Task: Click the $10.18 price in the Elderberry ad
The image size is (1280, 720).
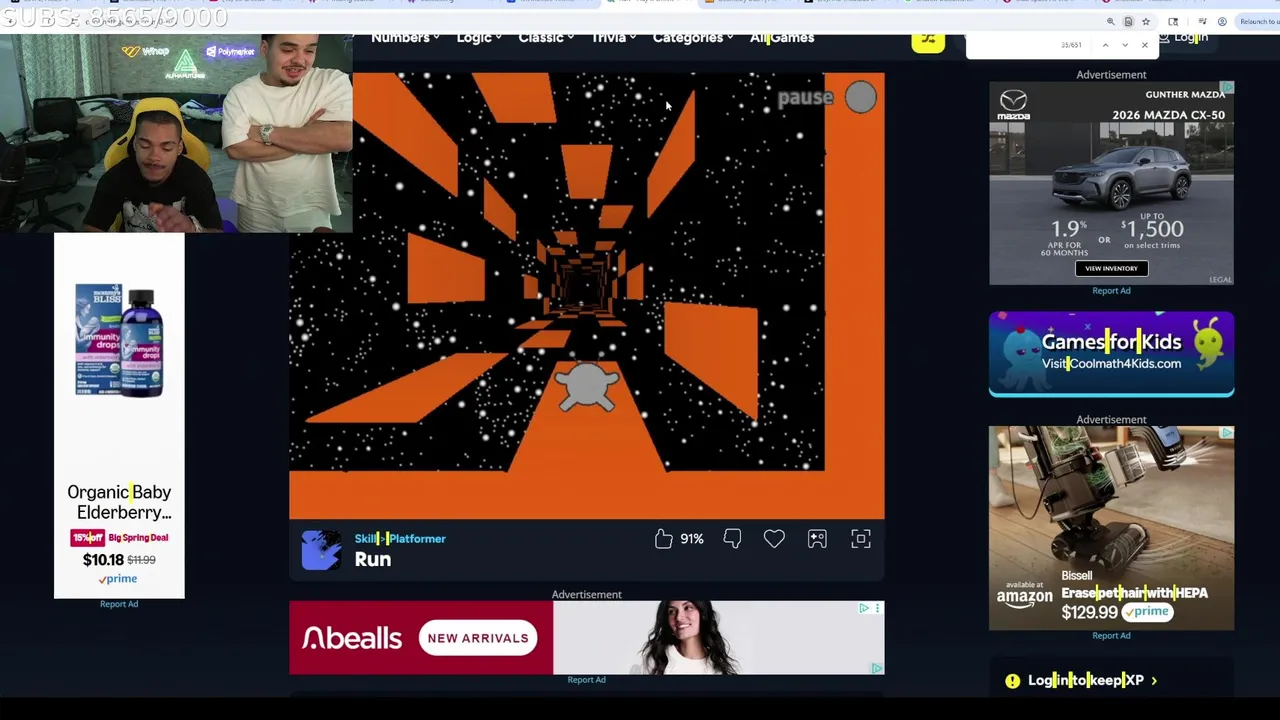Action: (x=103, y=560)
